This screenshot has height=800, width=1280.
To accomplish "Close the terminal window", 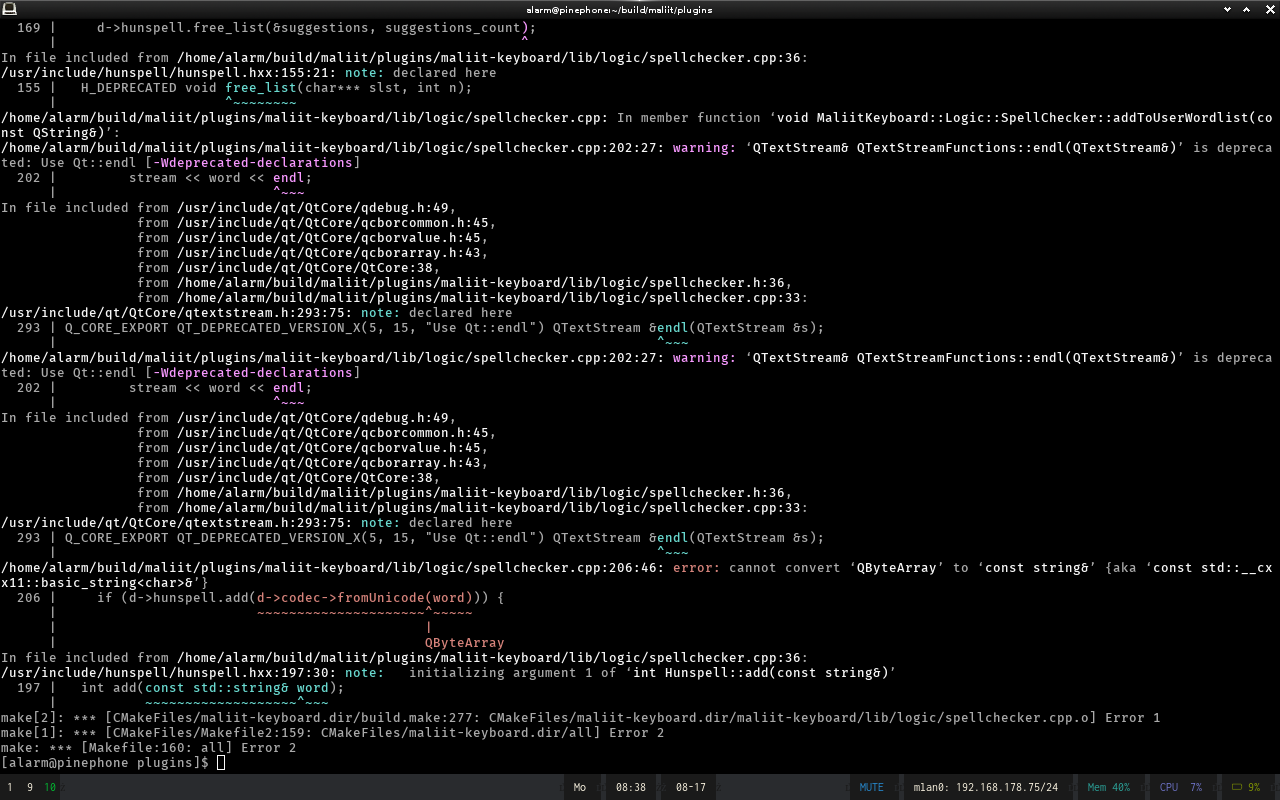I will 1267,9.
